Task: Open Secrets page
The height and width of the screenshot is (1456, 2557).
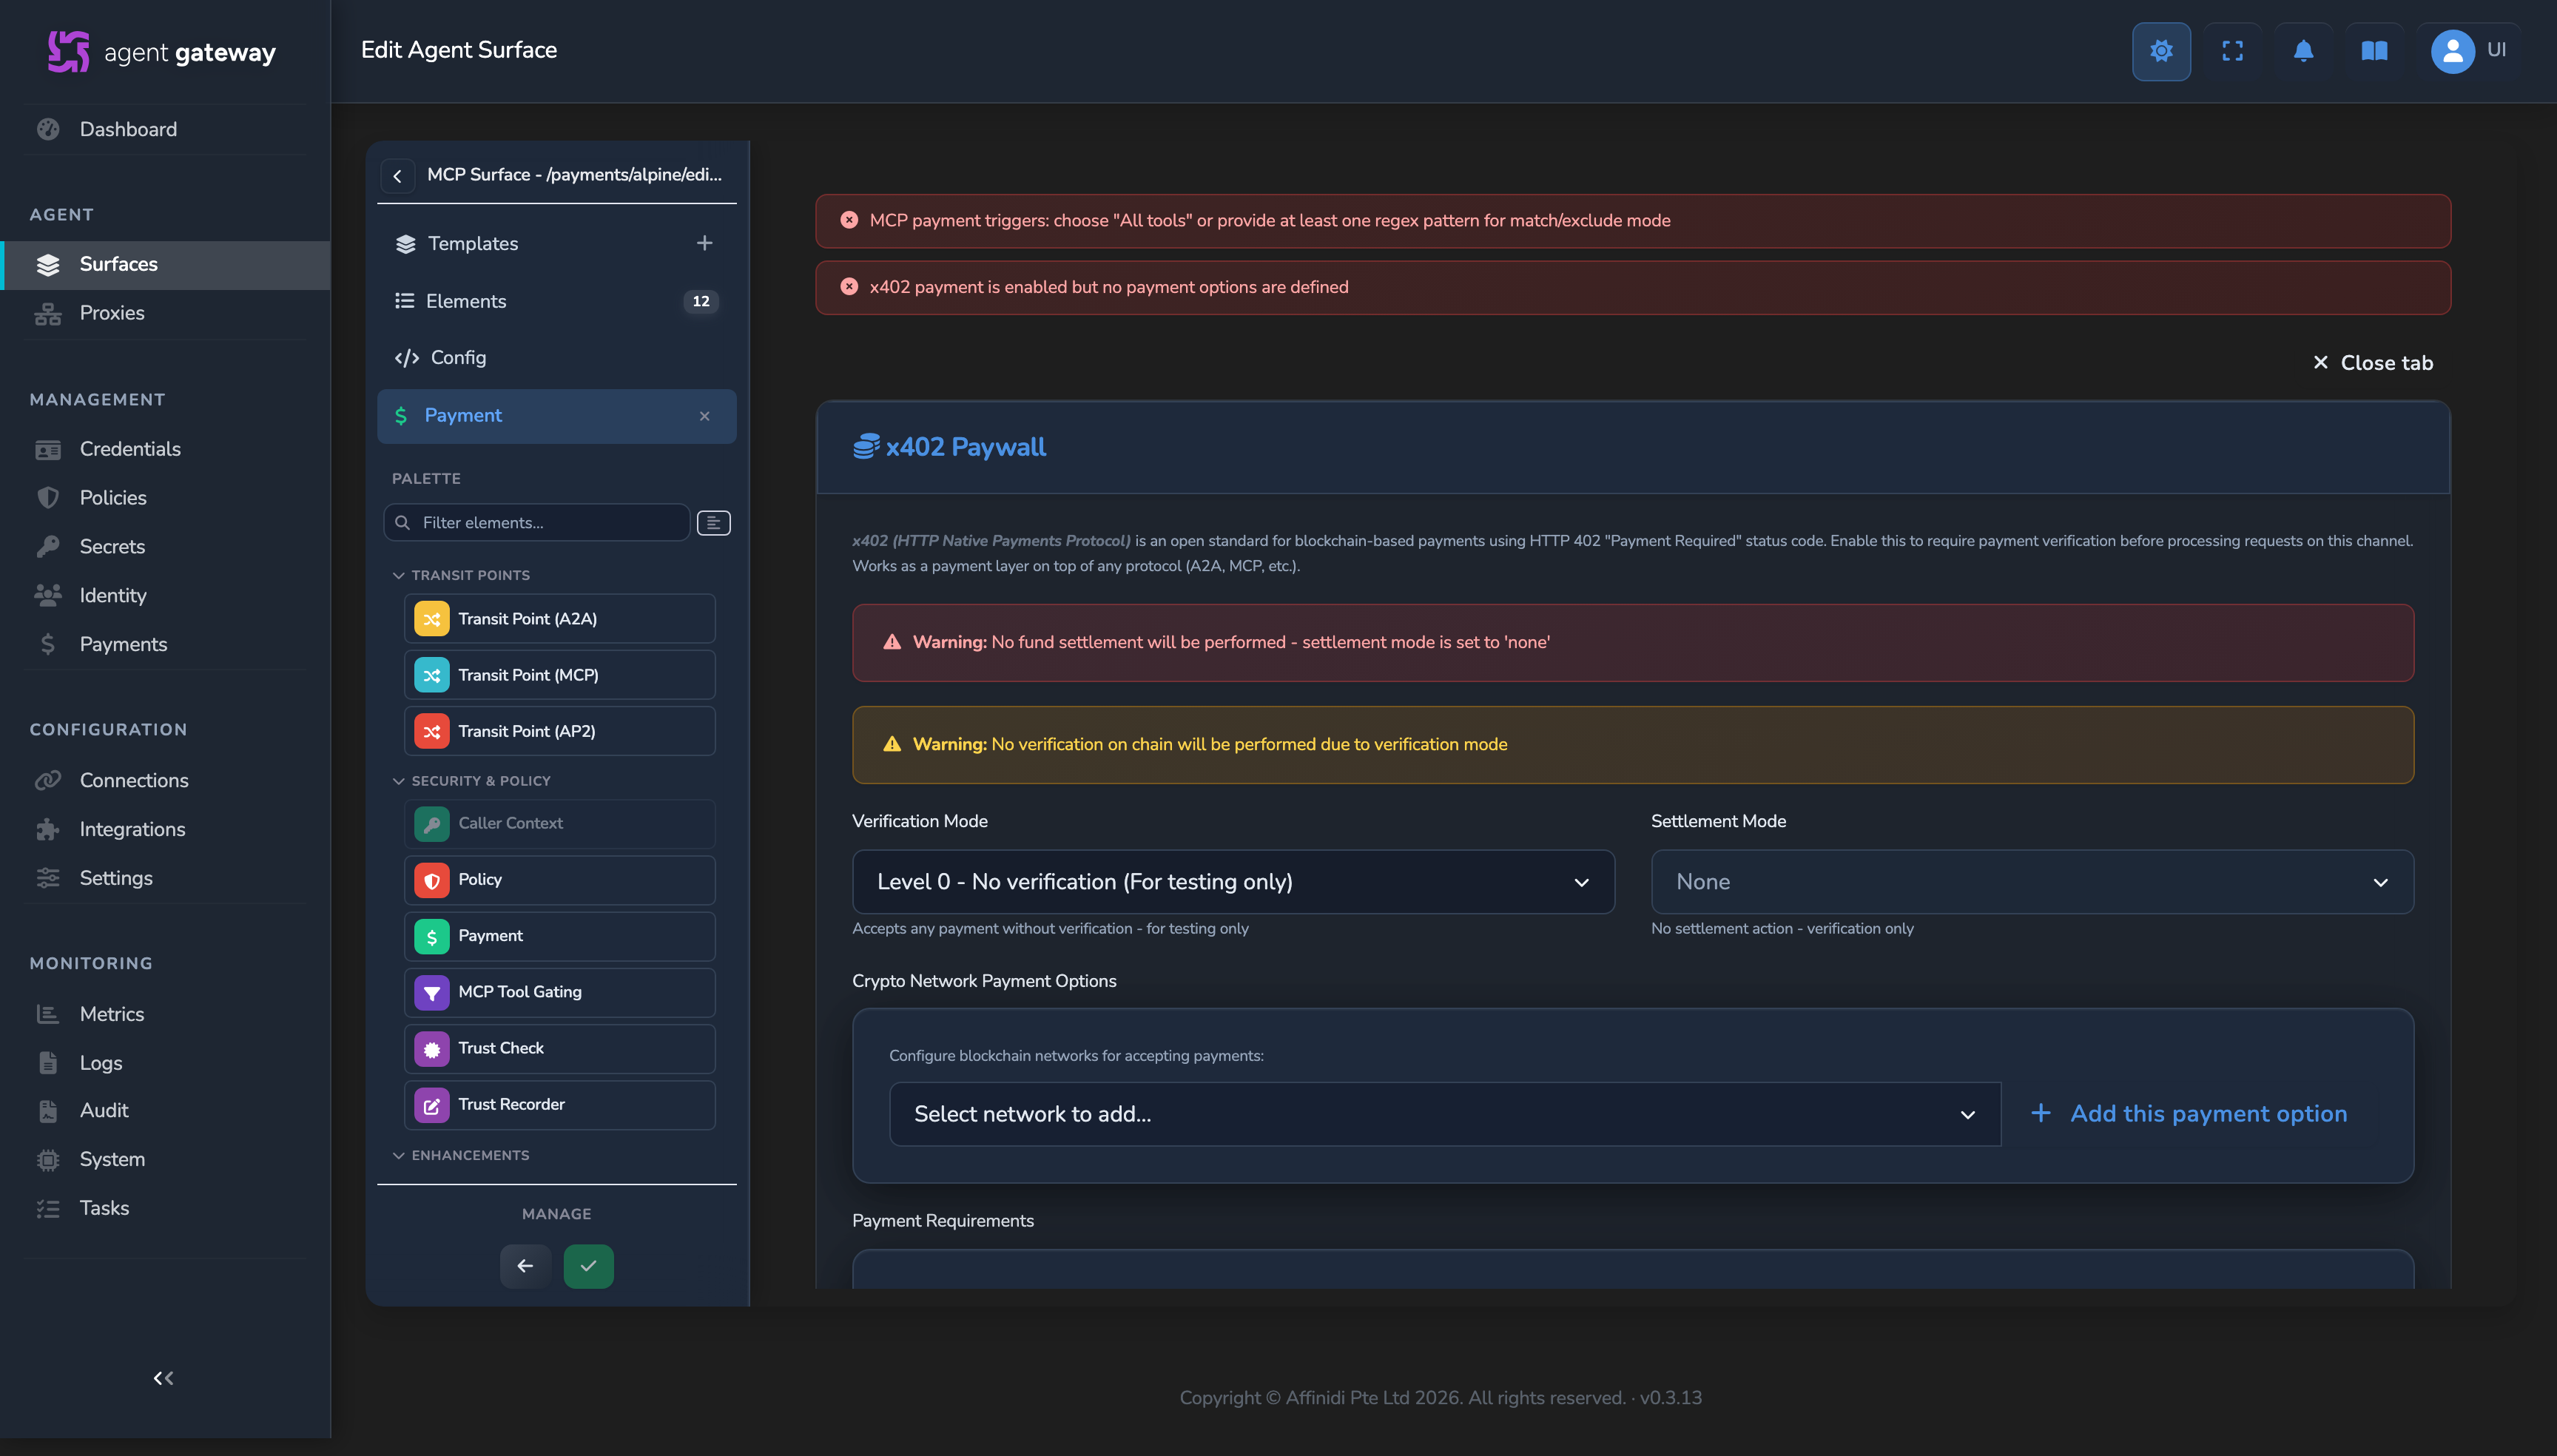Action: pyautogui.click(x=112, y=547)
